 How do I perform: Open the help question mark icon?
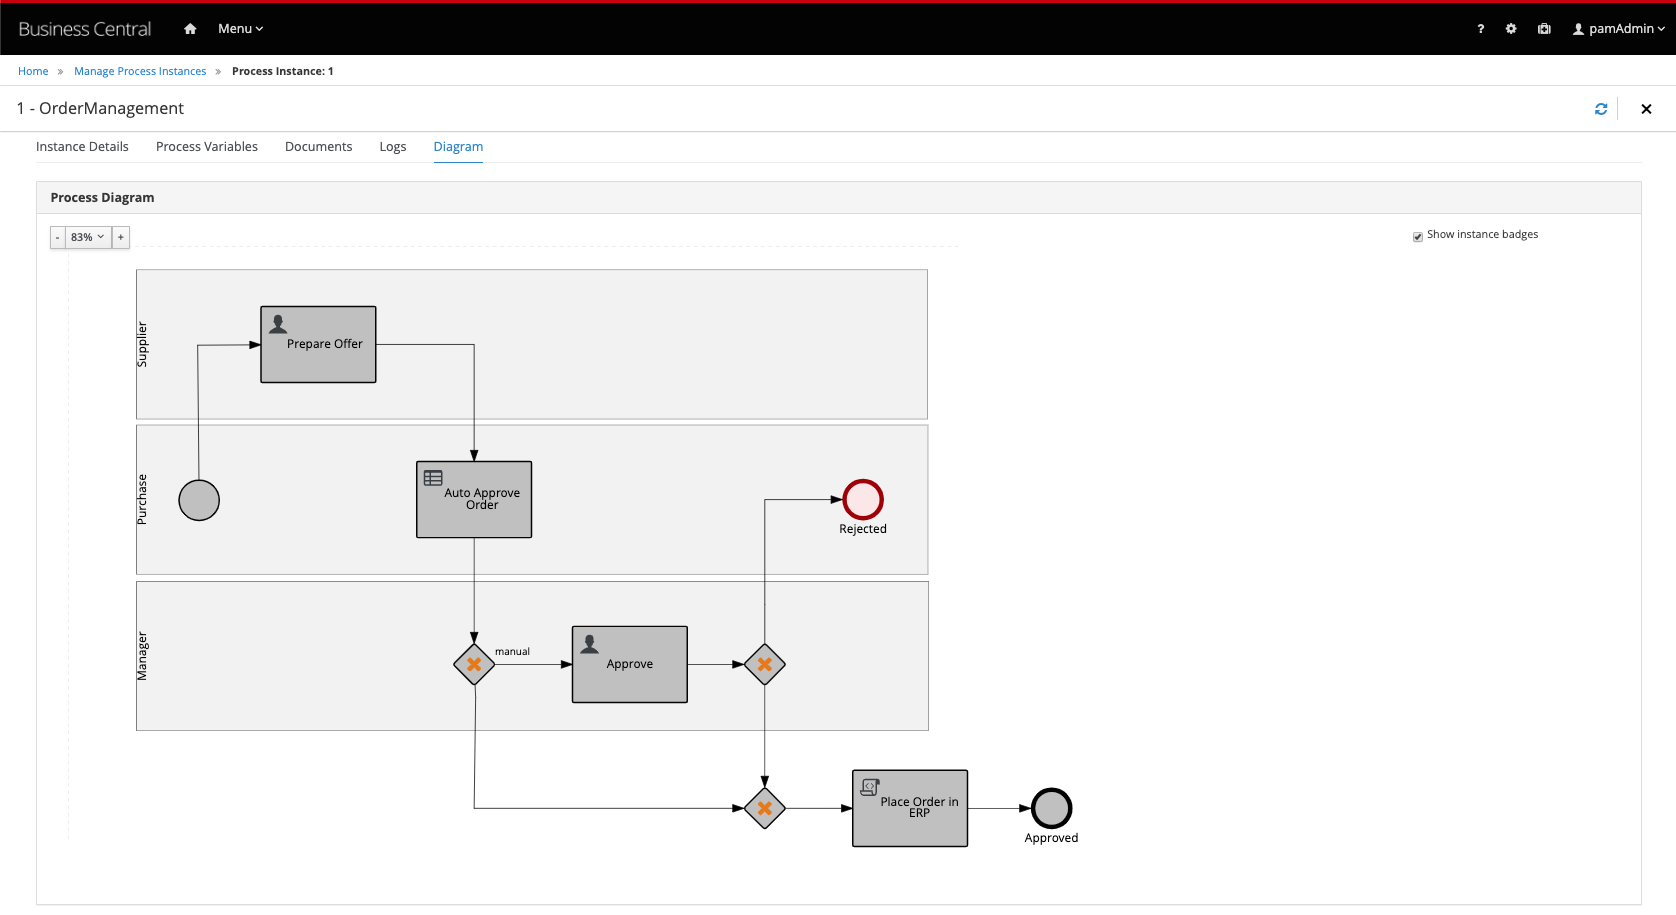coord(1480,29)
